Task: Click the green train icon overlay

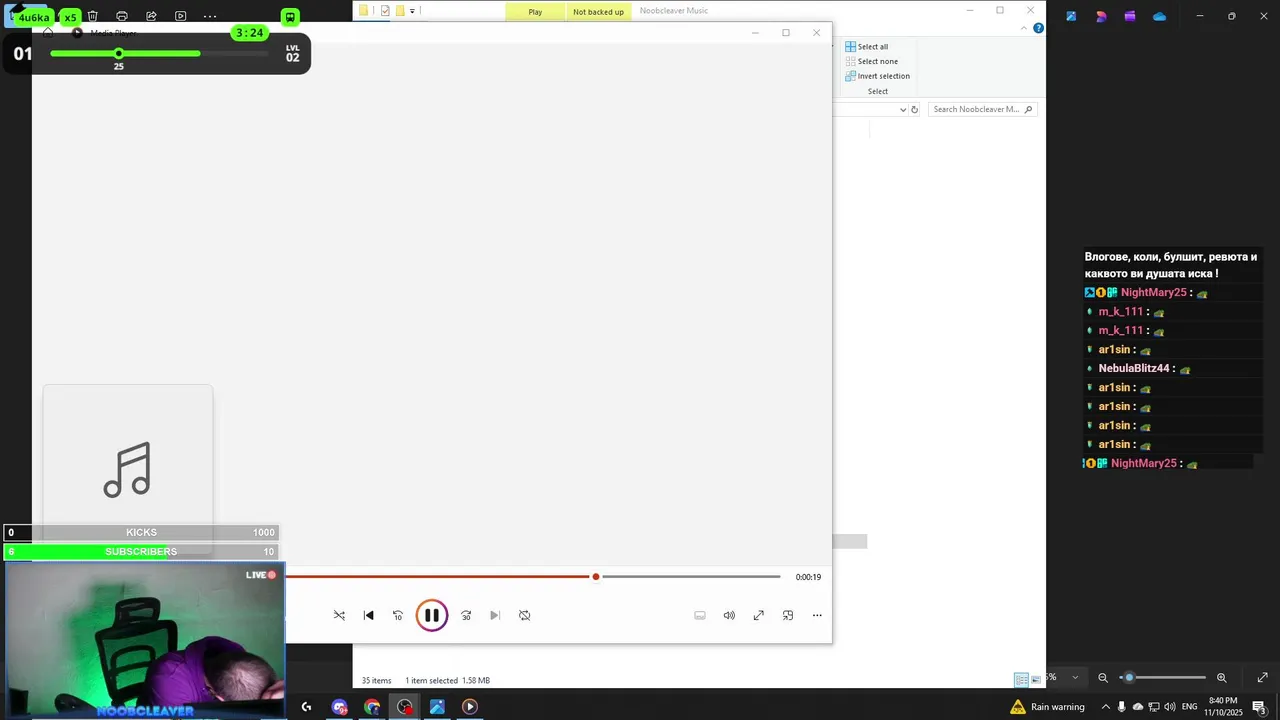Action: 290,17
